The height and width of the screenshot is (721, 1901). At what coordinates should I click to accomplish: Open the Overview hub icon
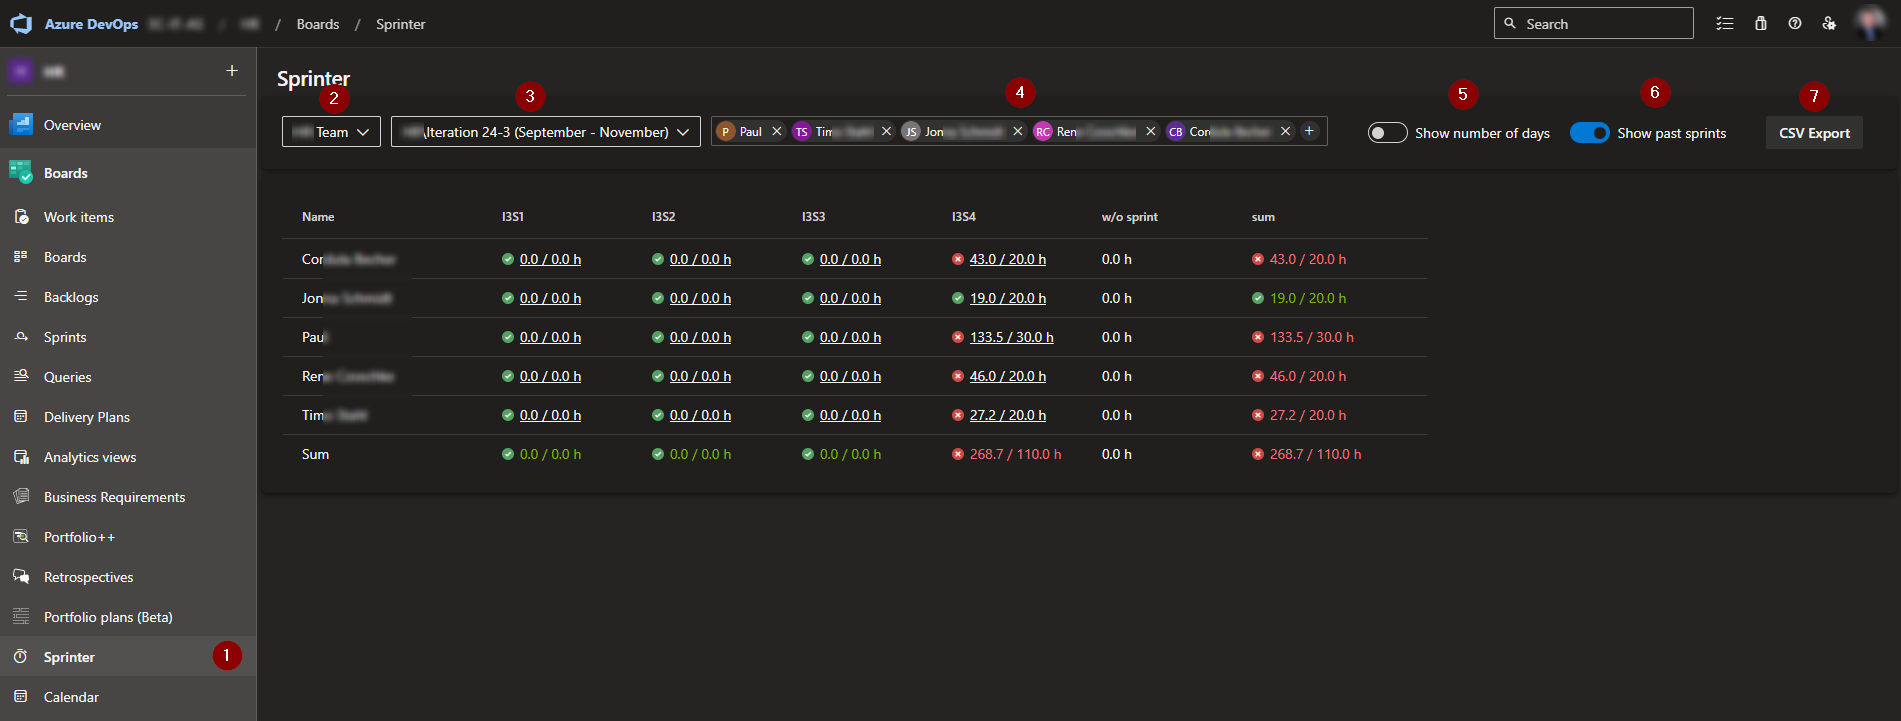21,125
